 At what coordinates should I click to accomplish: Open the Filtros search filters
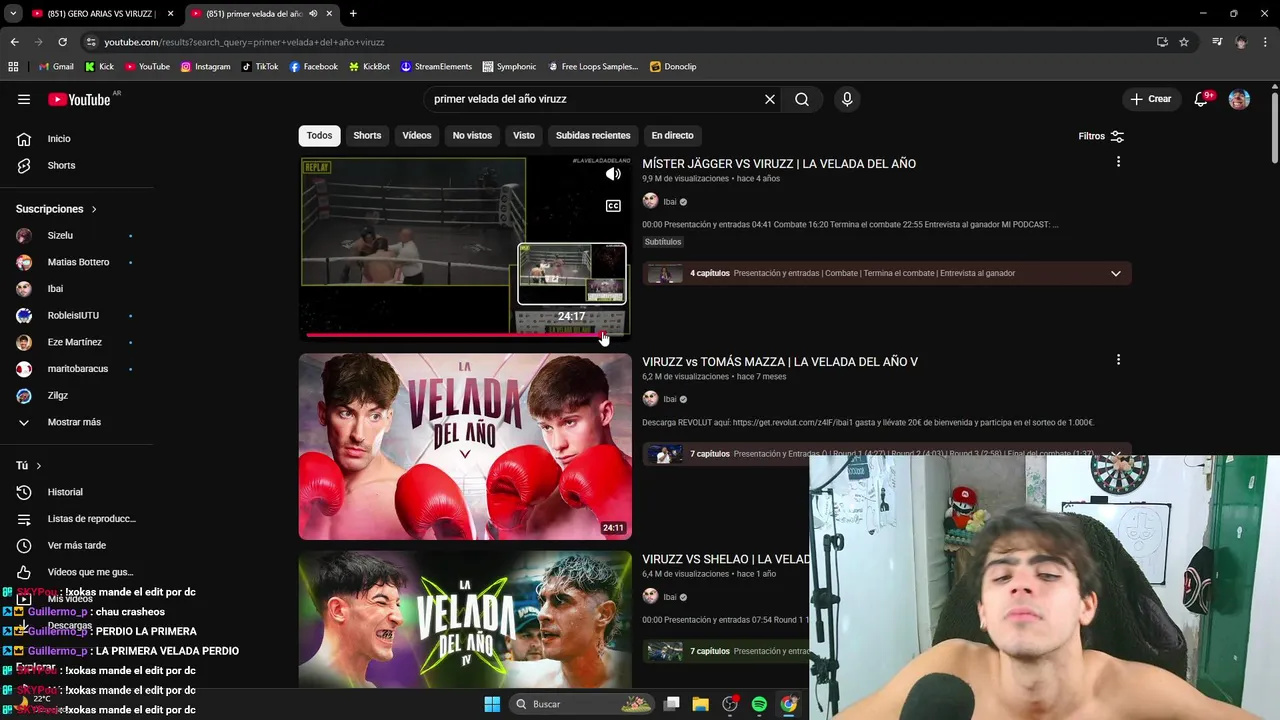point(1101,136)
